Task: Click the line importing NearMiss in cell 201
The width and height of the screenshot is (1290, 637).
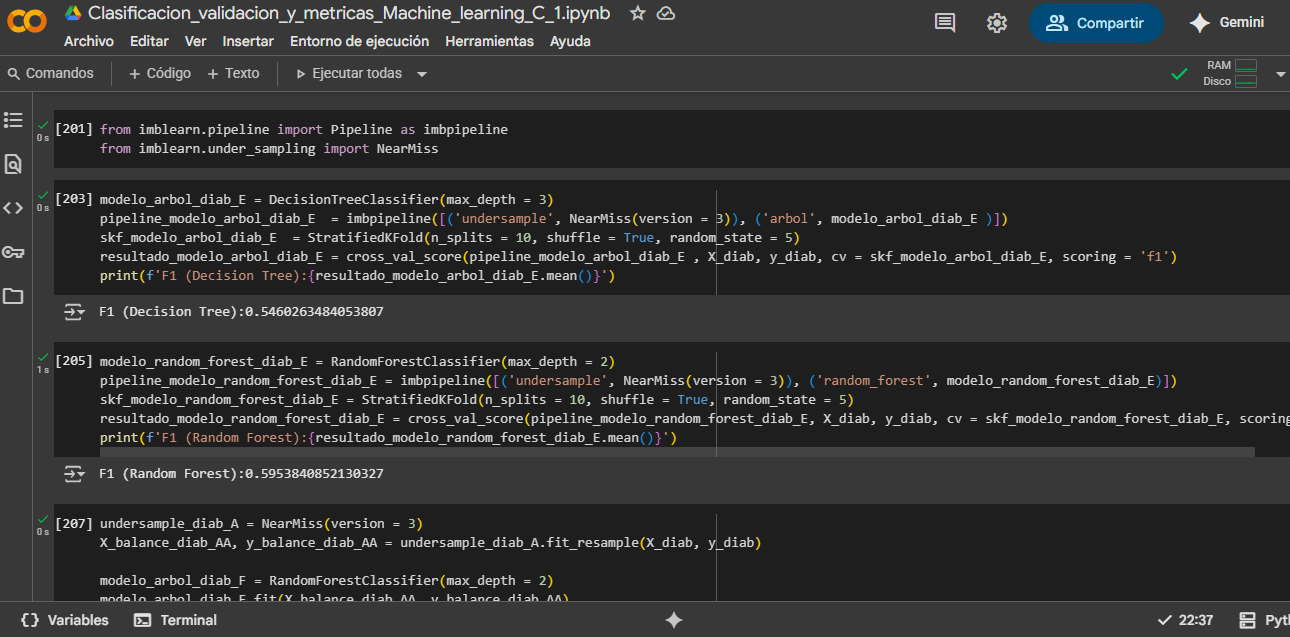Action: point(269,149)
